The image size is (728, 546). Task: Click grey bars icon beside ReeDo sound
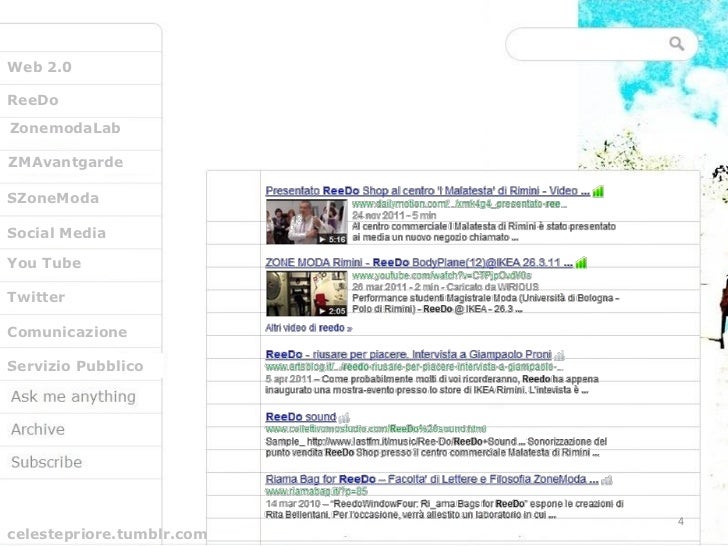(344, 418)
